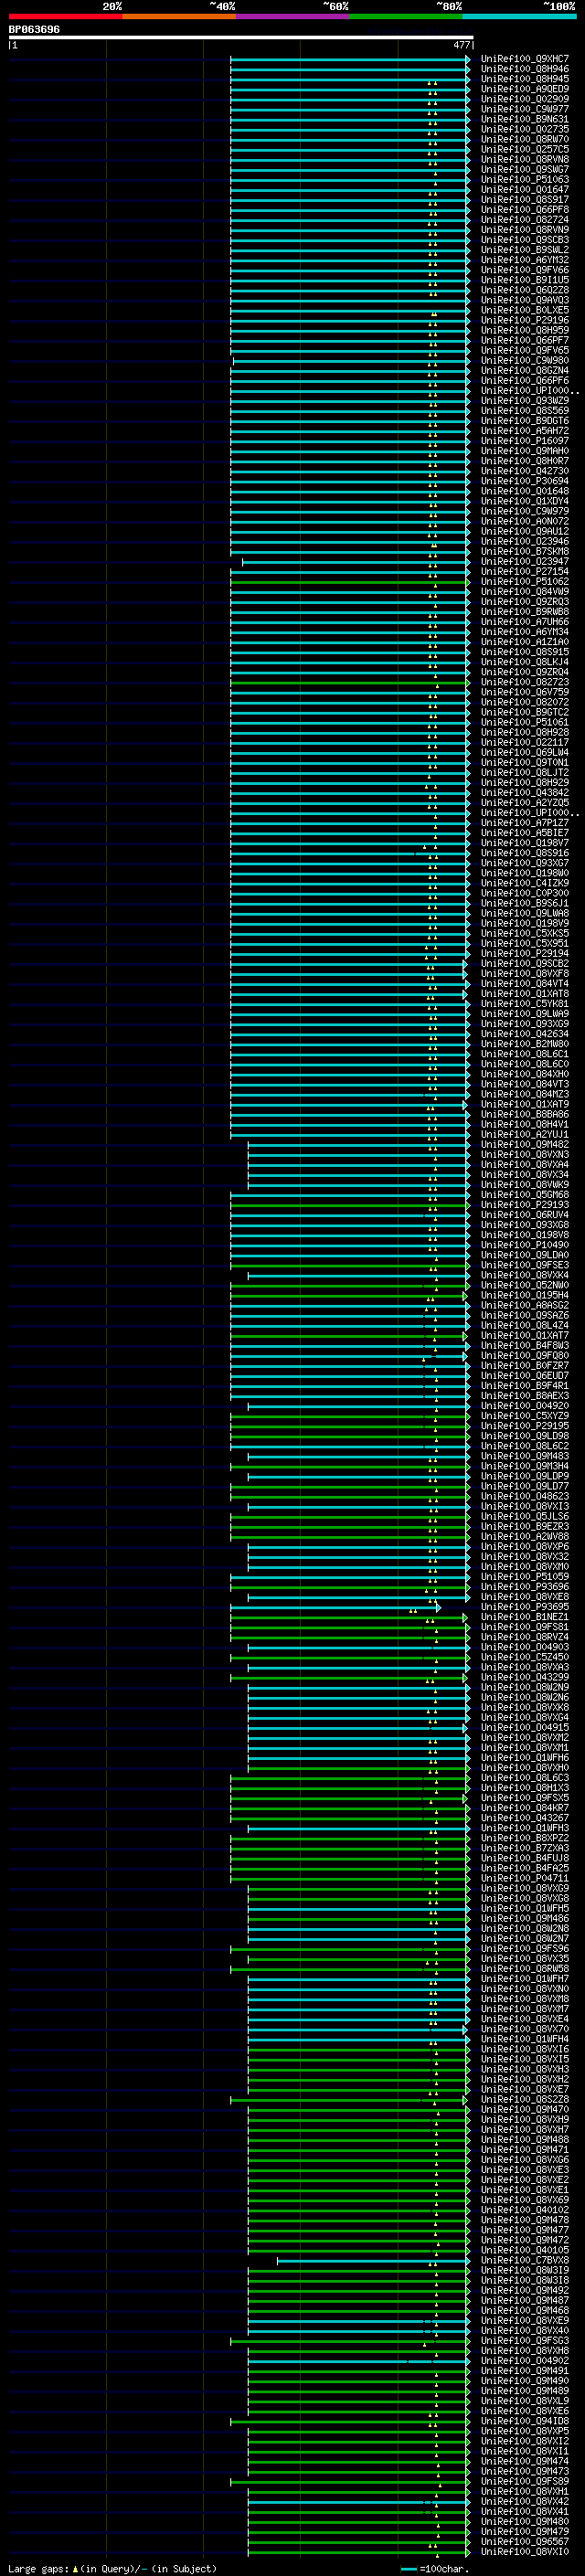
Task: Select hit label UniRef100_Q93XG8
Action: (x=525, y=1225)
